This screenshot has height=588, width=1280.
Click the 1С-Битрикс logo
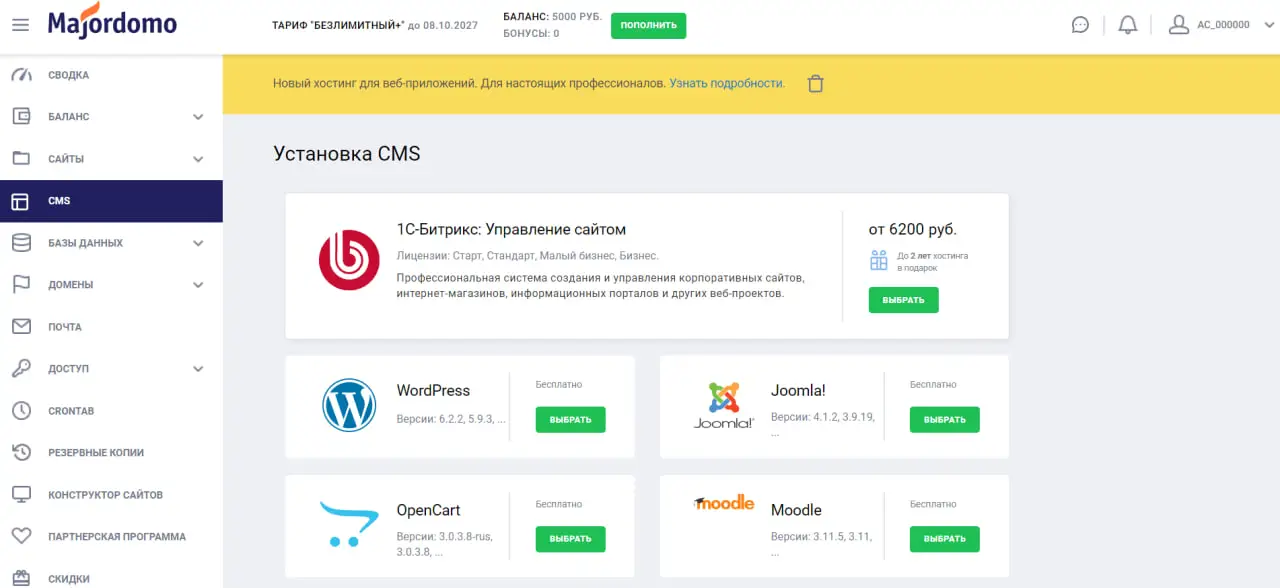(x=349, y=260)
